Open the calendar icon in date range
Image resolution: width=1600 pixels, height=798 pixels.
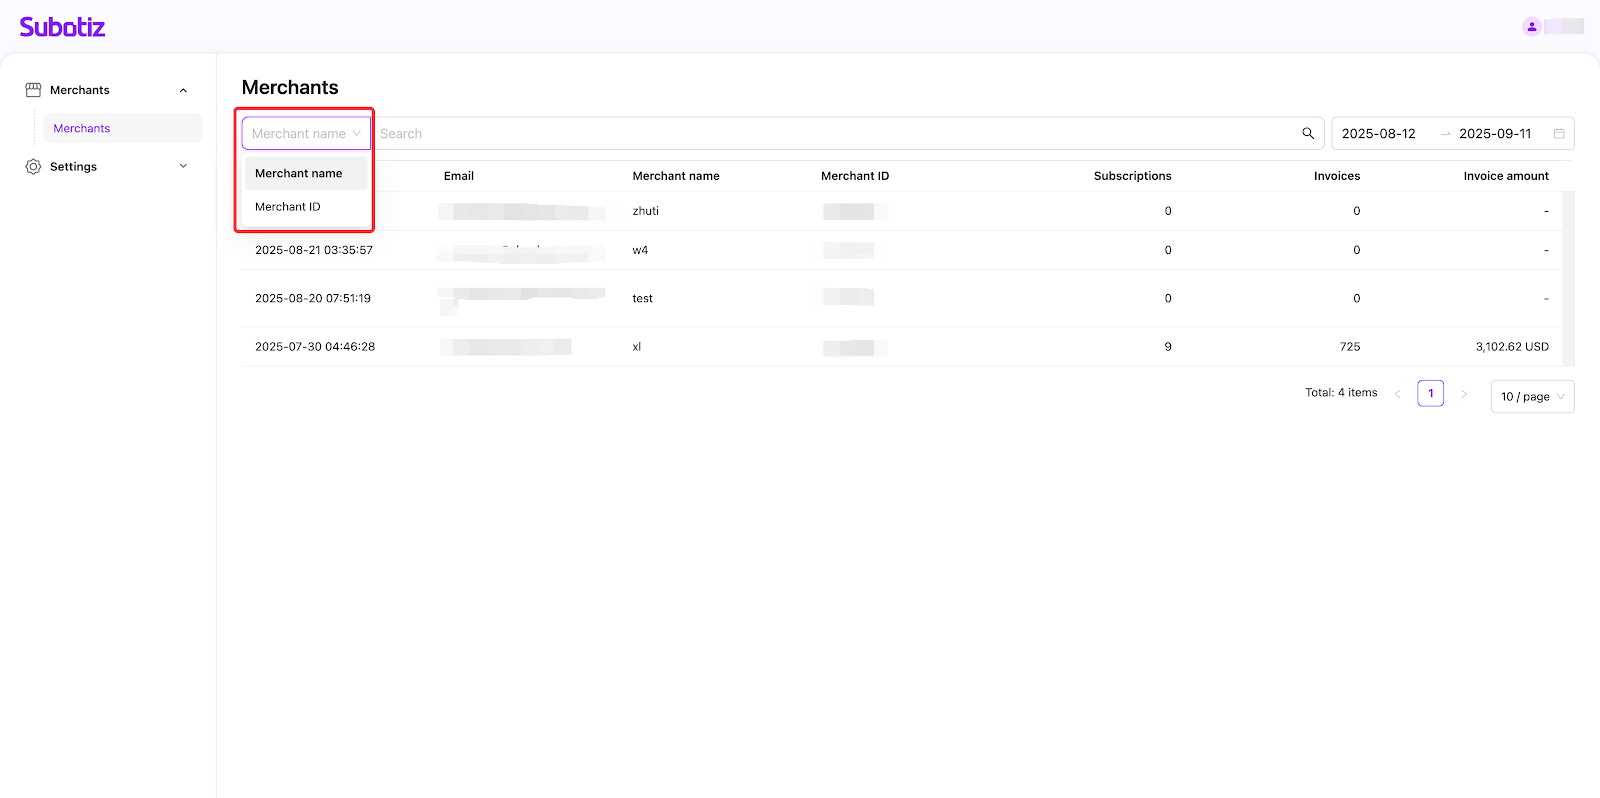[1558, 134]
